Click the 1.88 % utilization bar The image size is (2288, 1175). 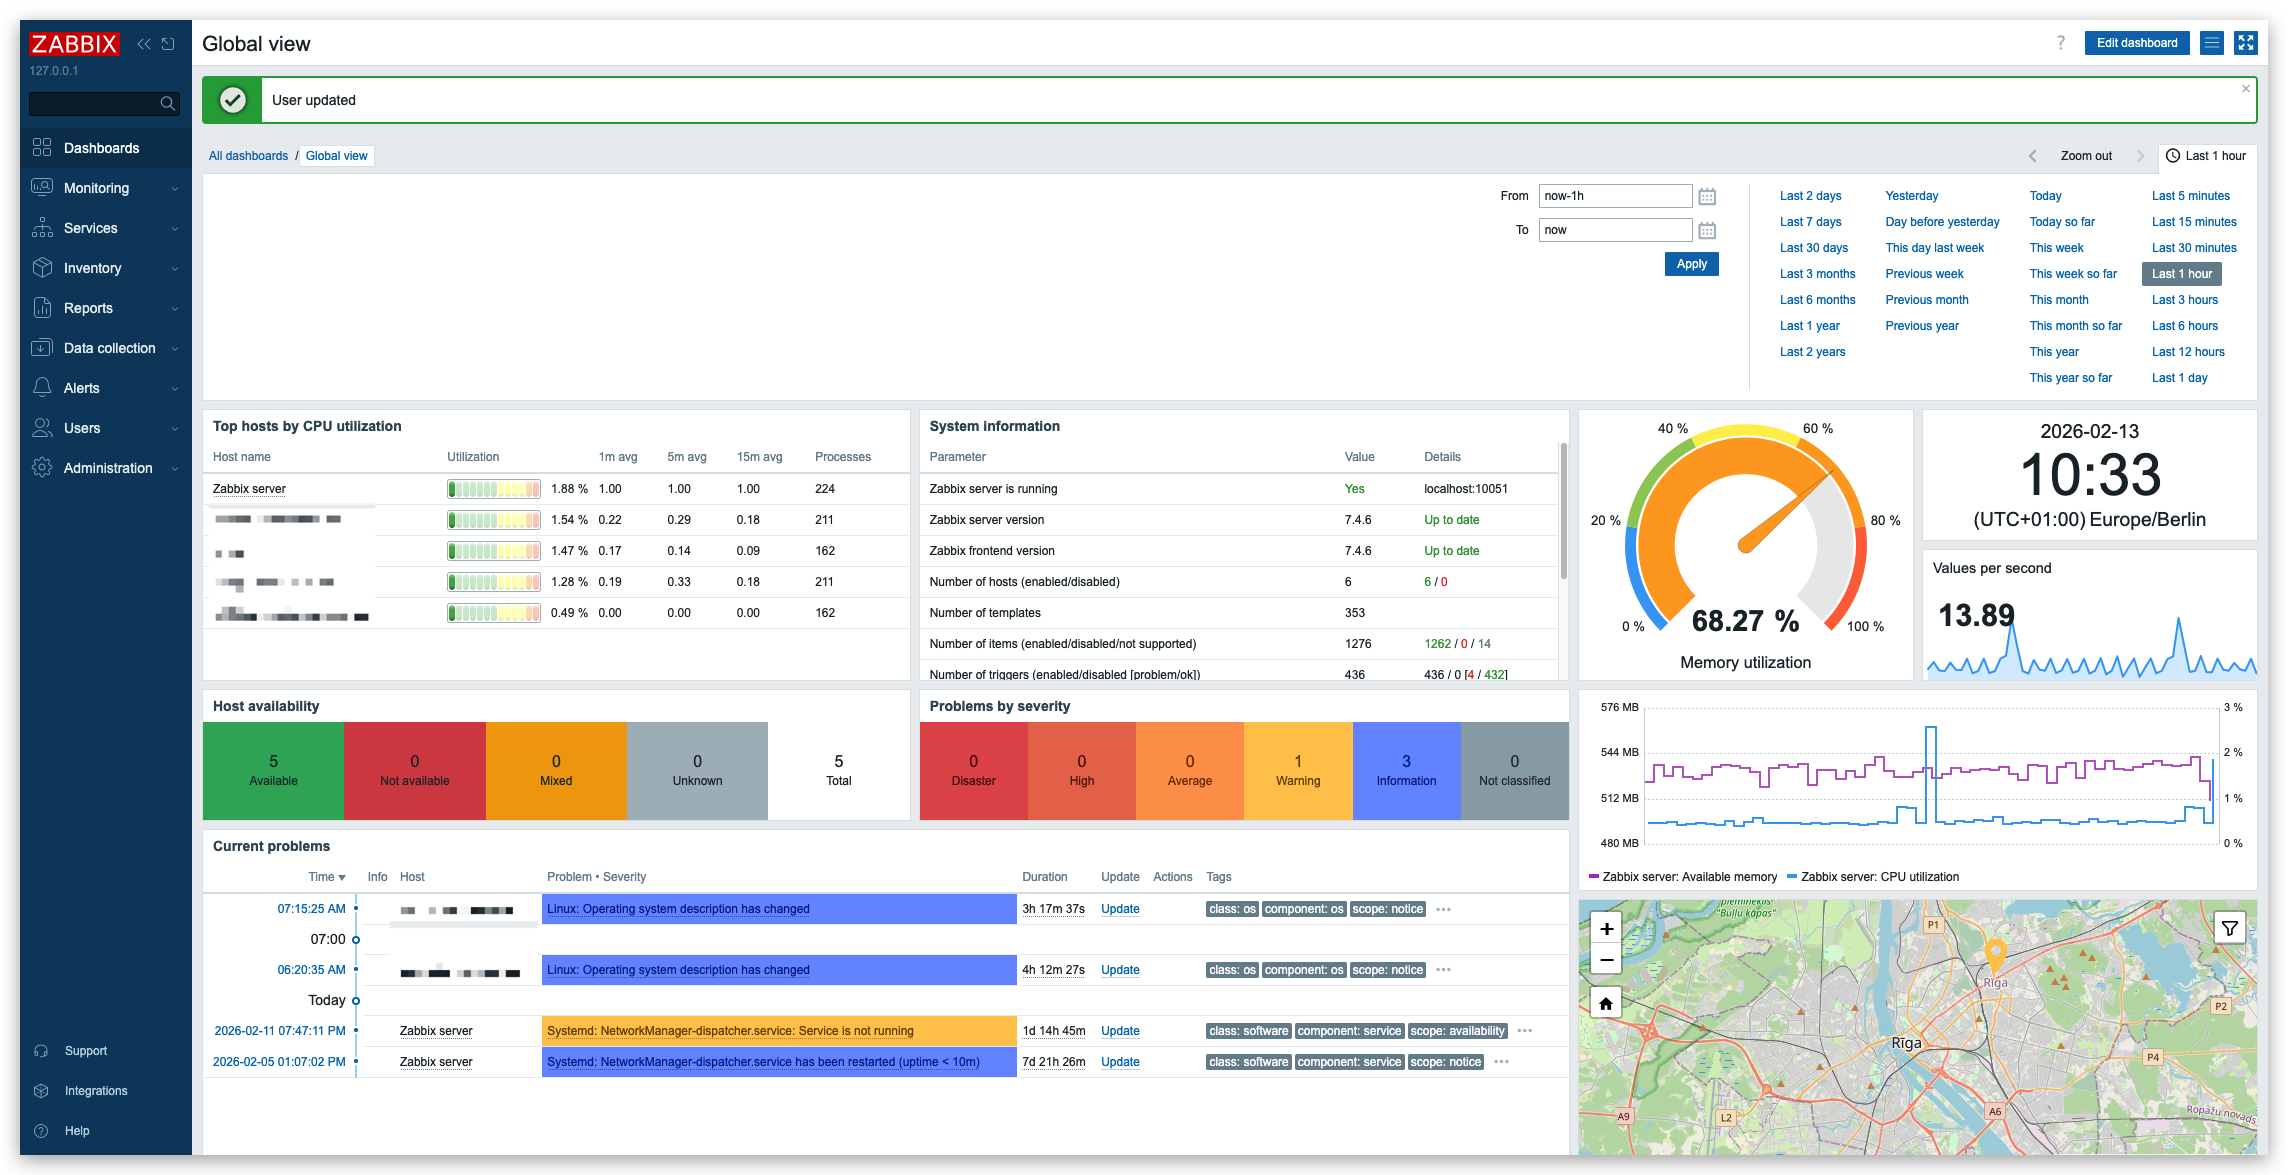[x=494, y=489]
